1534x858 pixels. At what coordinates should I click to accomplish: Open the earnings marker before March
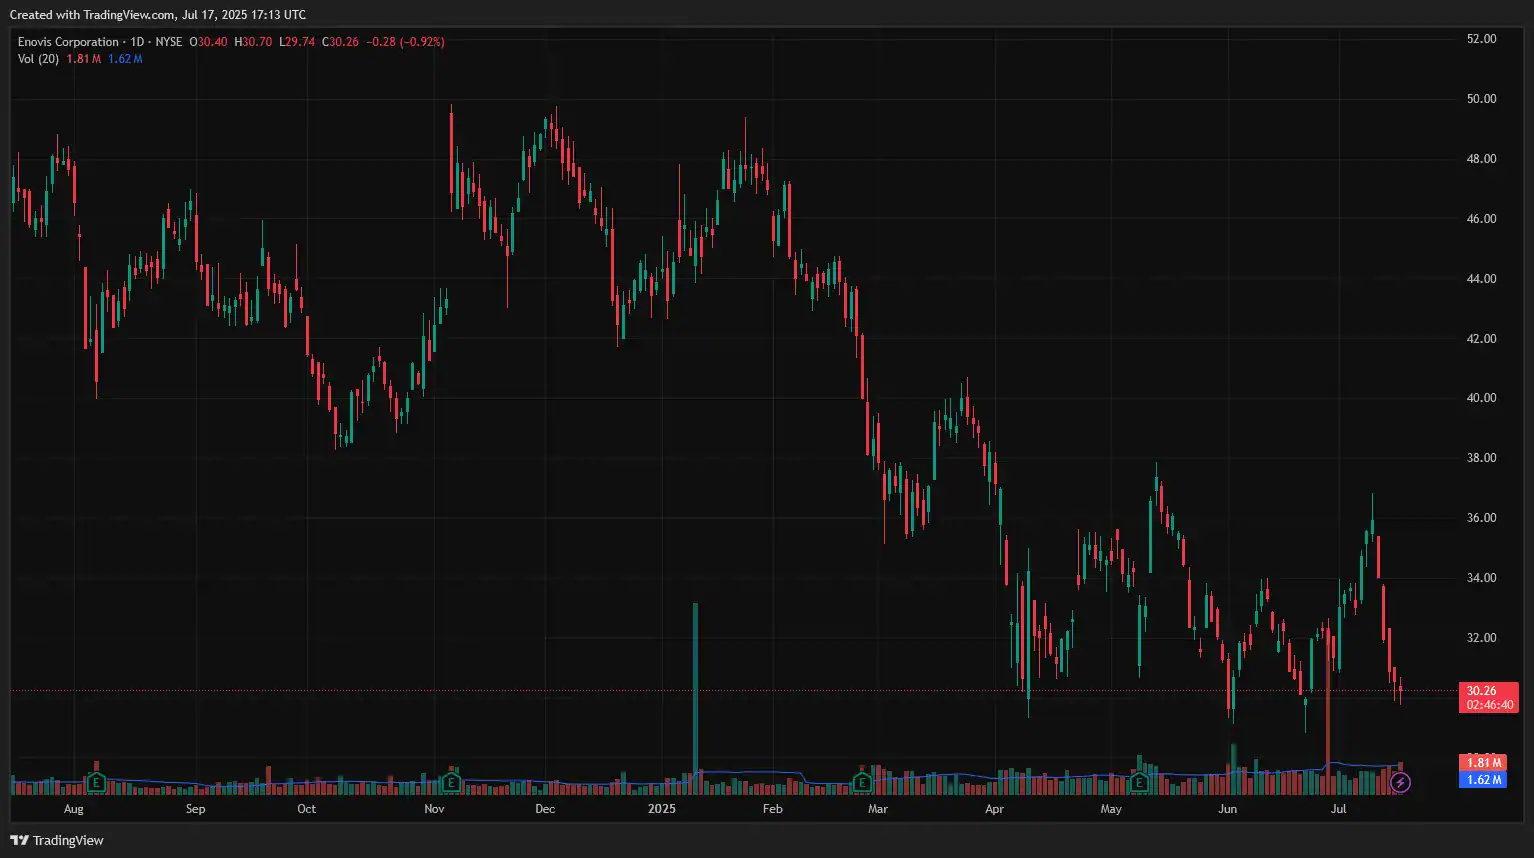(x=861, y=782)
